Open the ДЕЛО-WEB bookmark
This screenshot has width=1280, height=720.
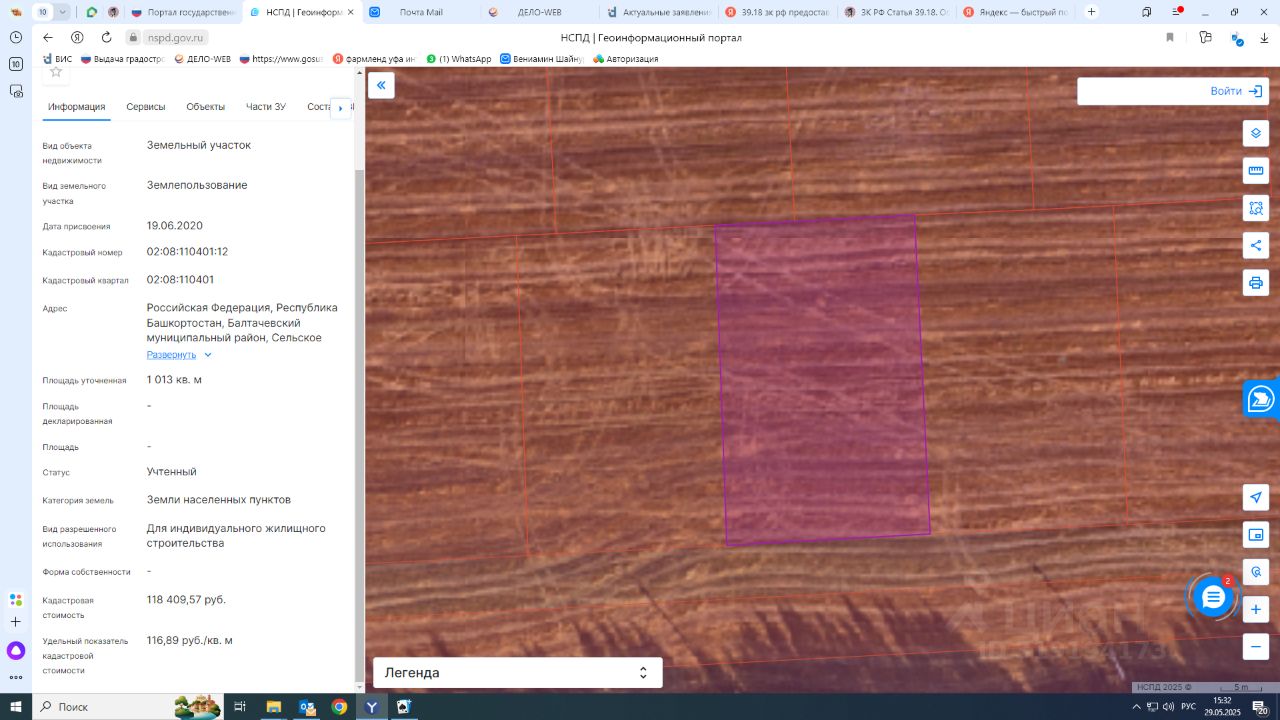202,59
